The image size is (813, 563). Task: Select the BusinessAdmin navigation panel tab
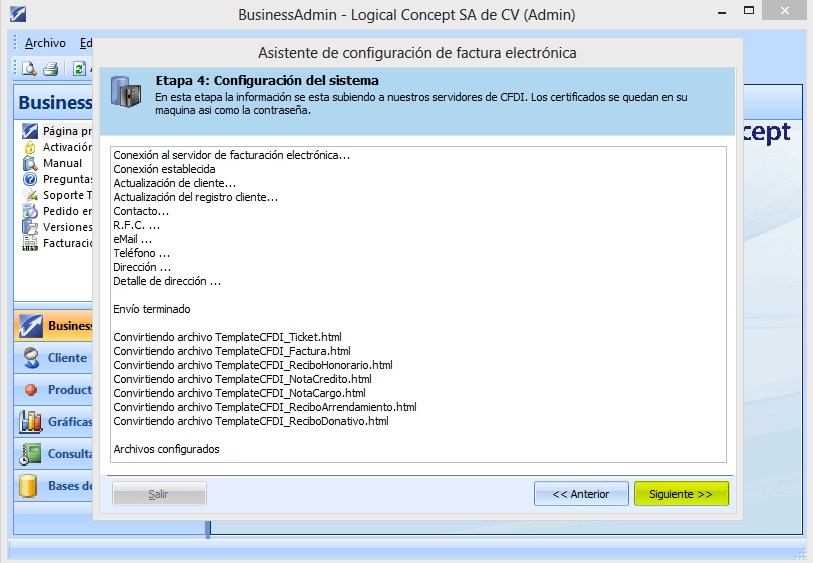[x=53, y=326]
